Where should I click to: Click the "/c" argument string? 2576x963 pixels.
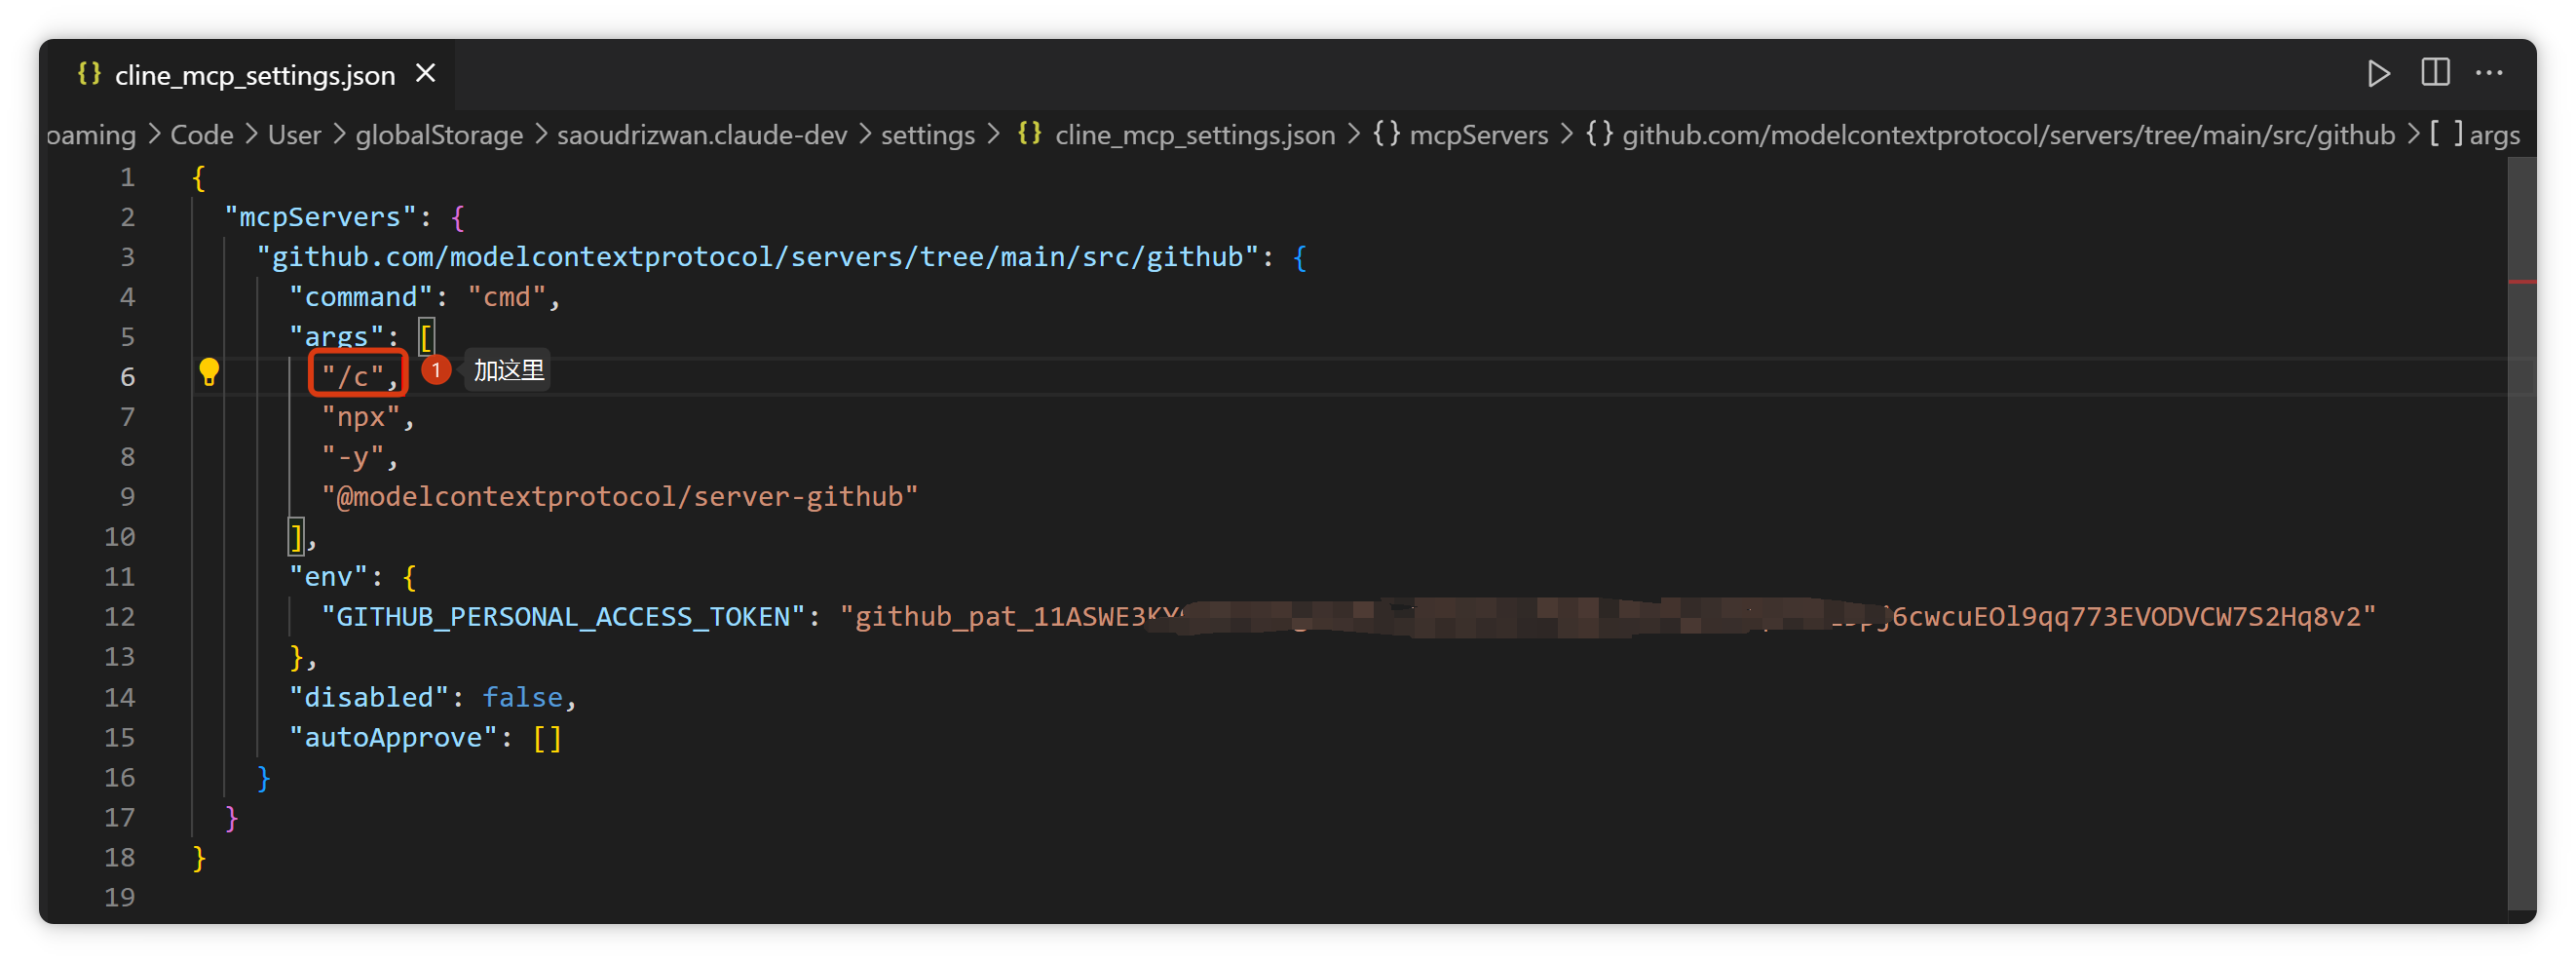click(353, 377)
